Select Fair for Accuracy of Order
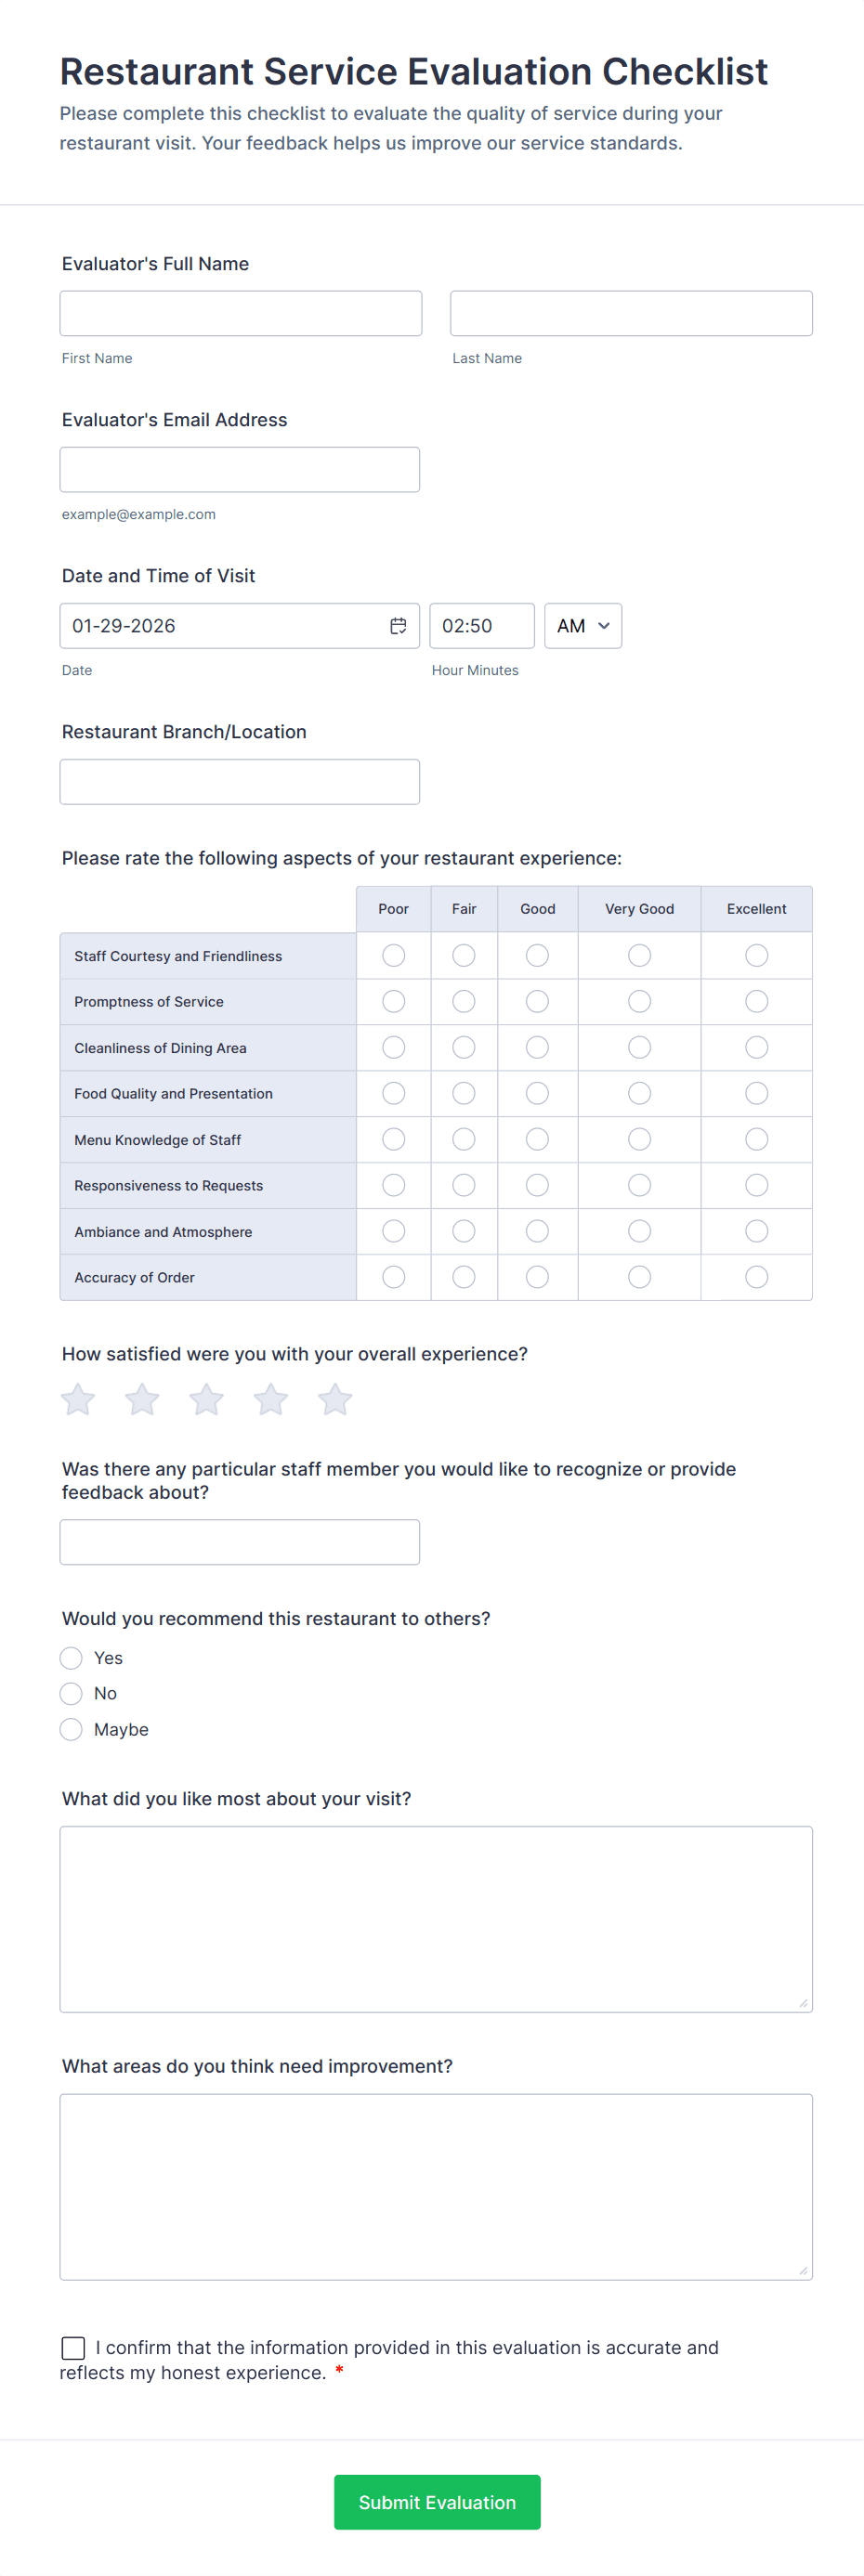This screenshot has height=2576, width=864. point(463,1277)
